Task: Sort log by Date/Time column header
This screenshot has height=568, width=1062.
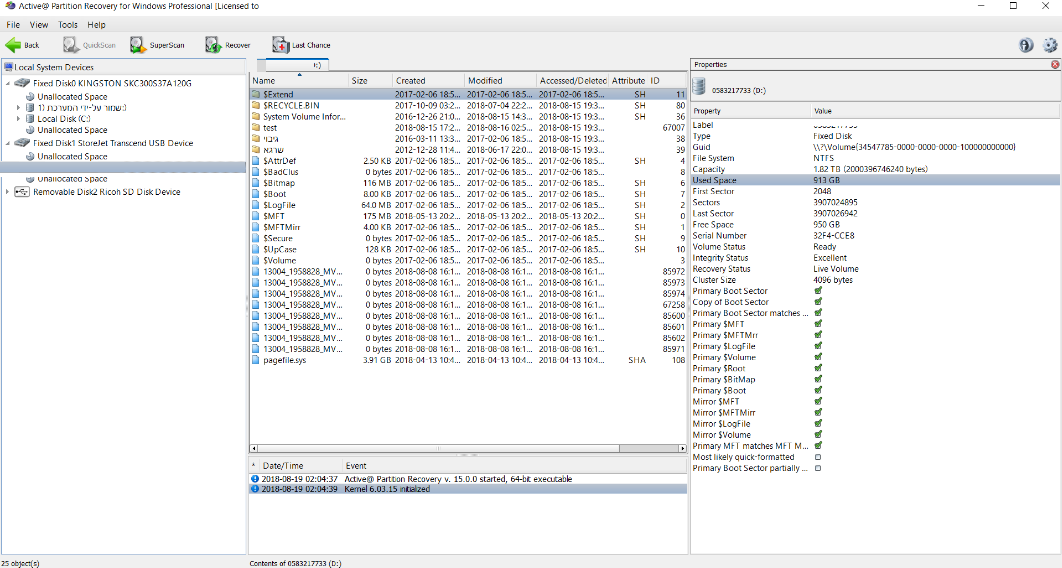Action: point(301,466)
